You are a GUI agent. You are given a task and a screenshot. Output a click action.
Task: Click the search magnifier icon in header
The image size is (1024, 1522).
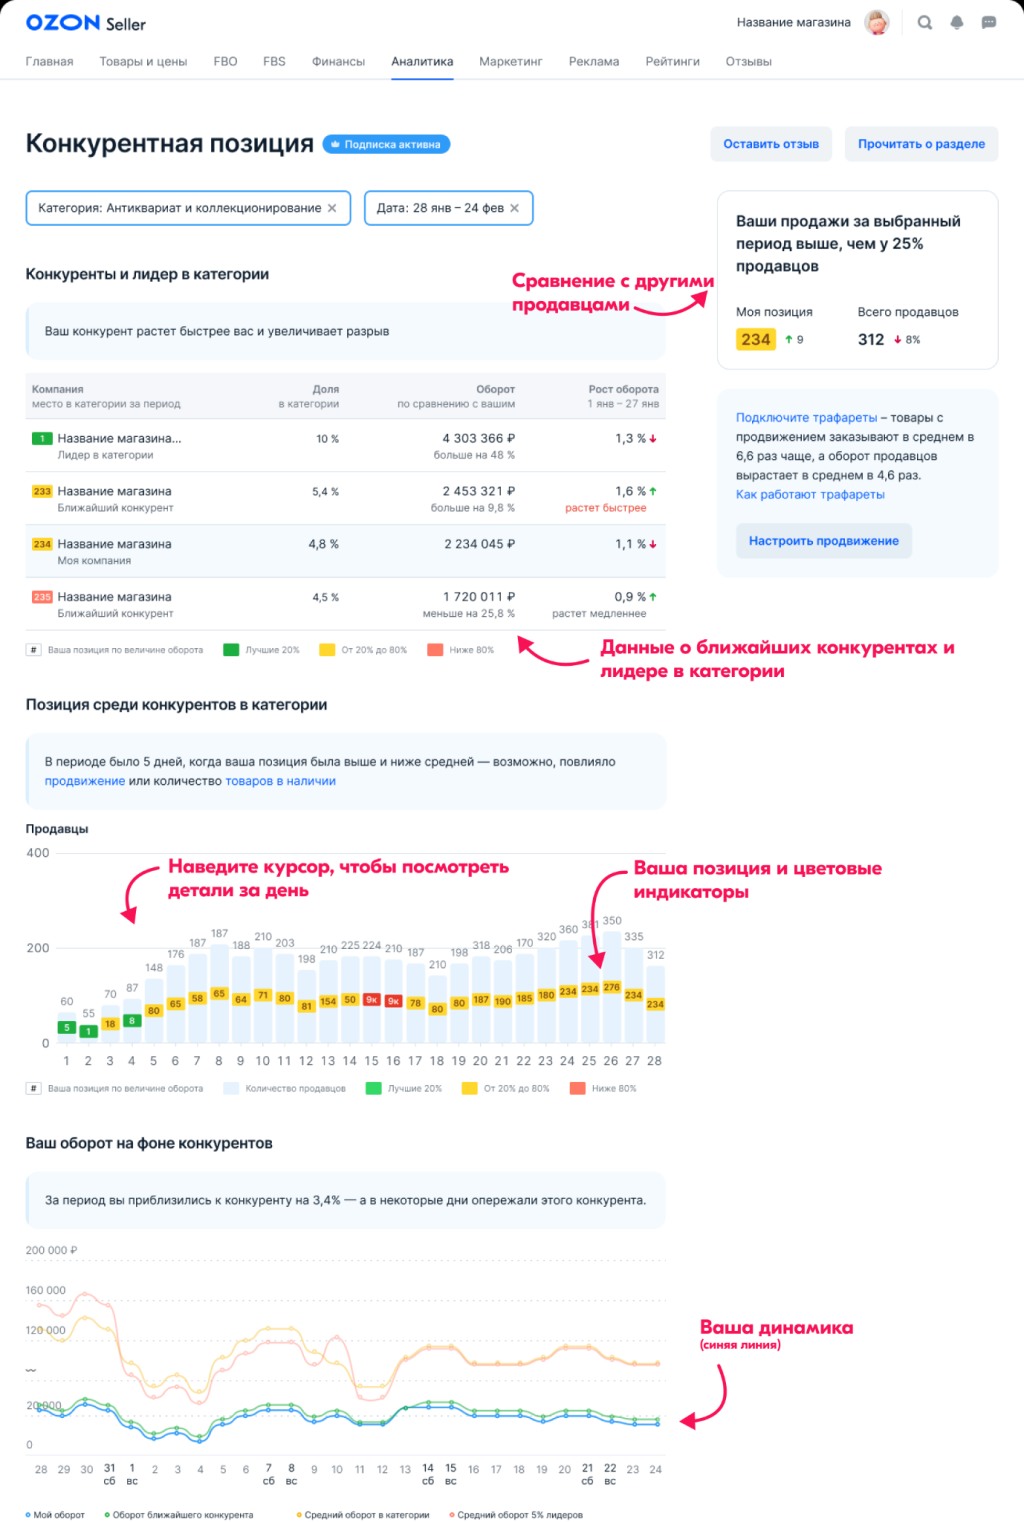click(925, 23)
